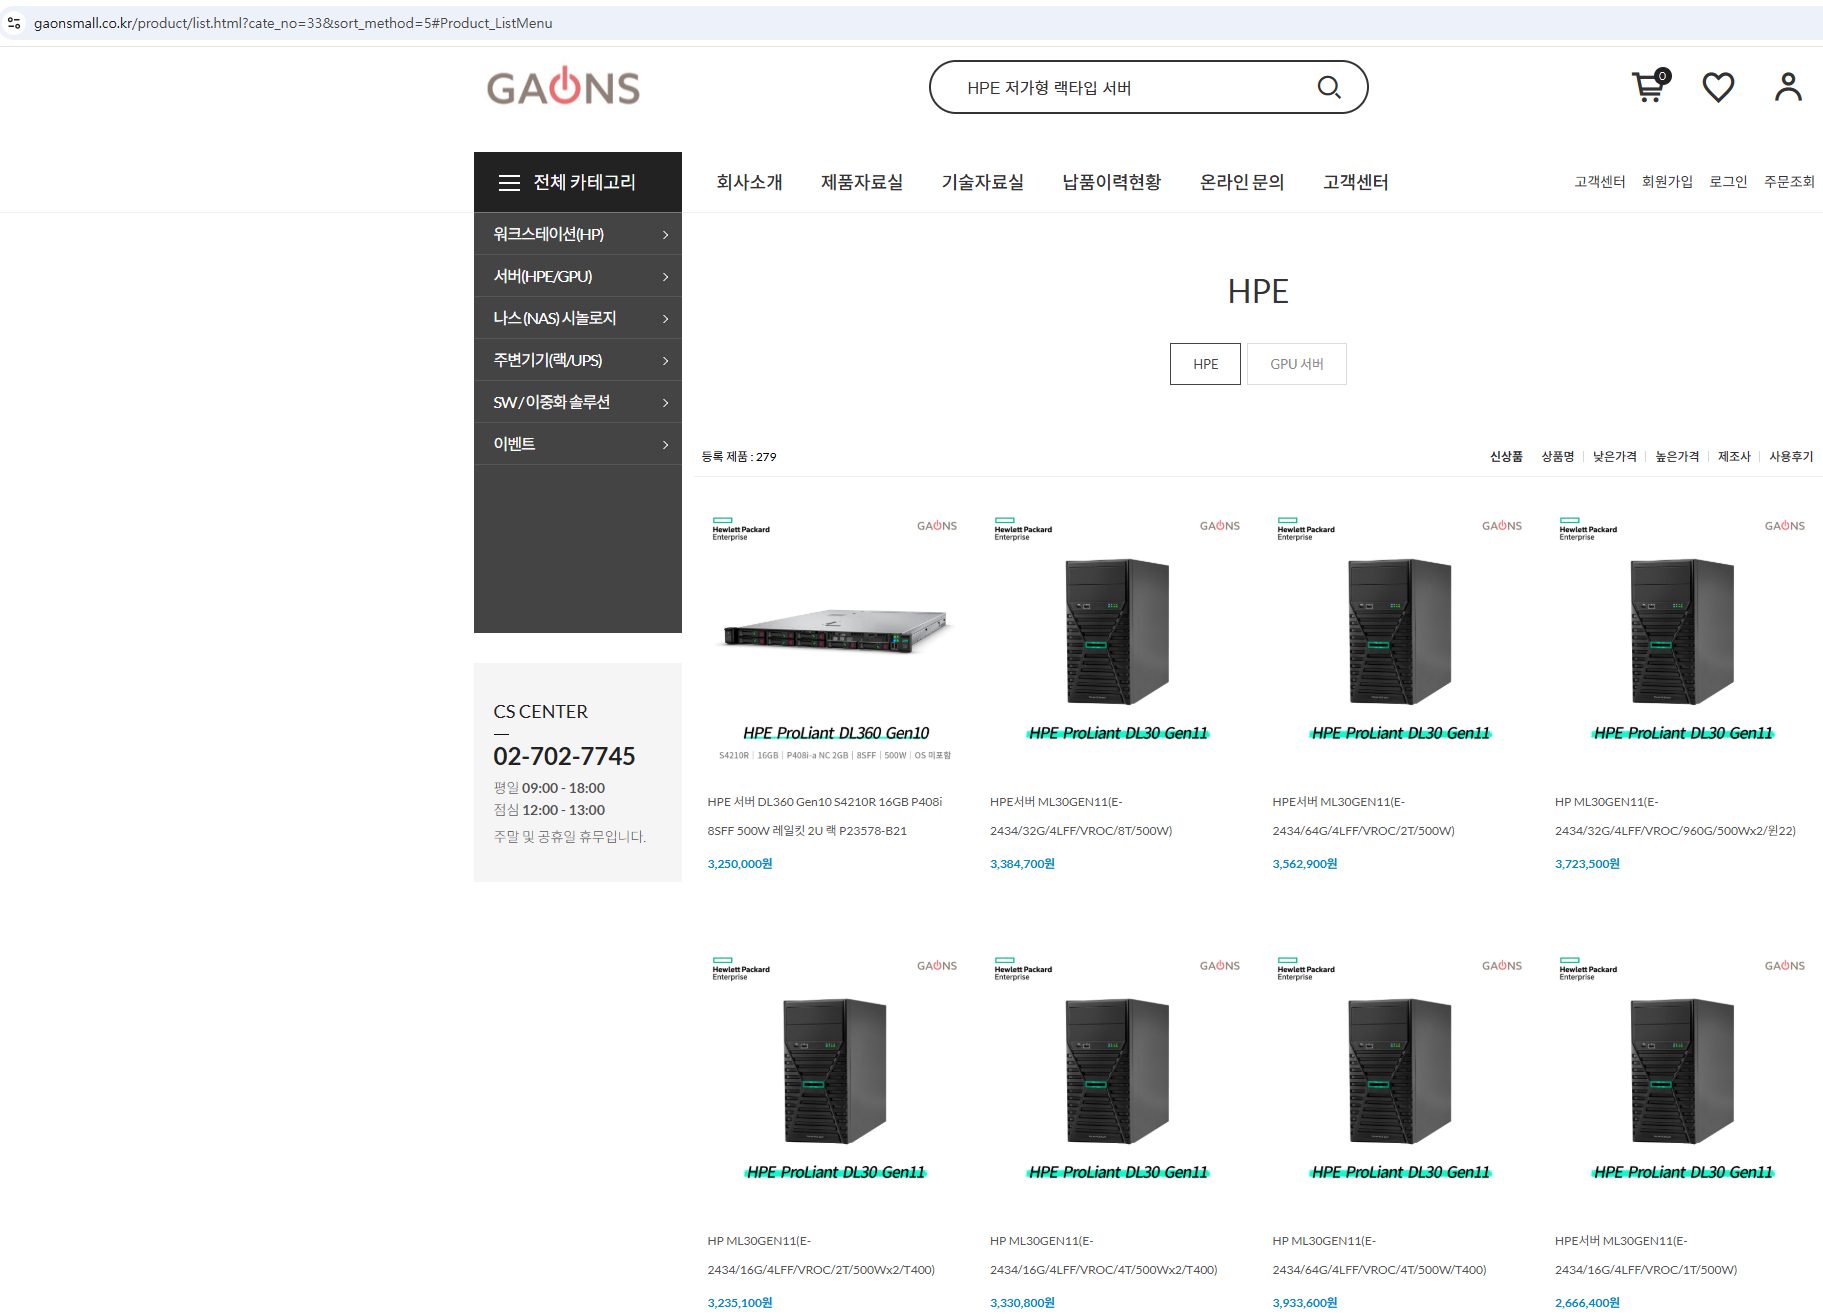This screenshot has height=1316, width=1823.
Task: Expand 워크스테이션(HP) category arrow
Action: 665,235
